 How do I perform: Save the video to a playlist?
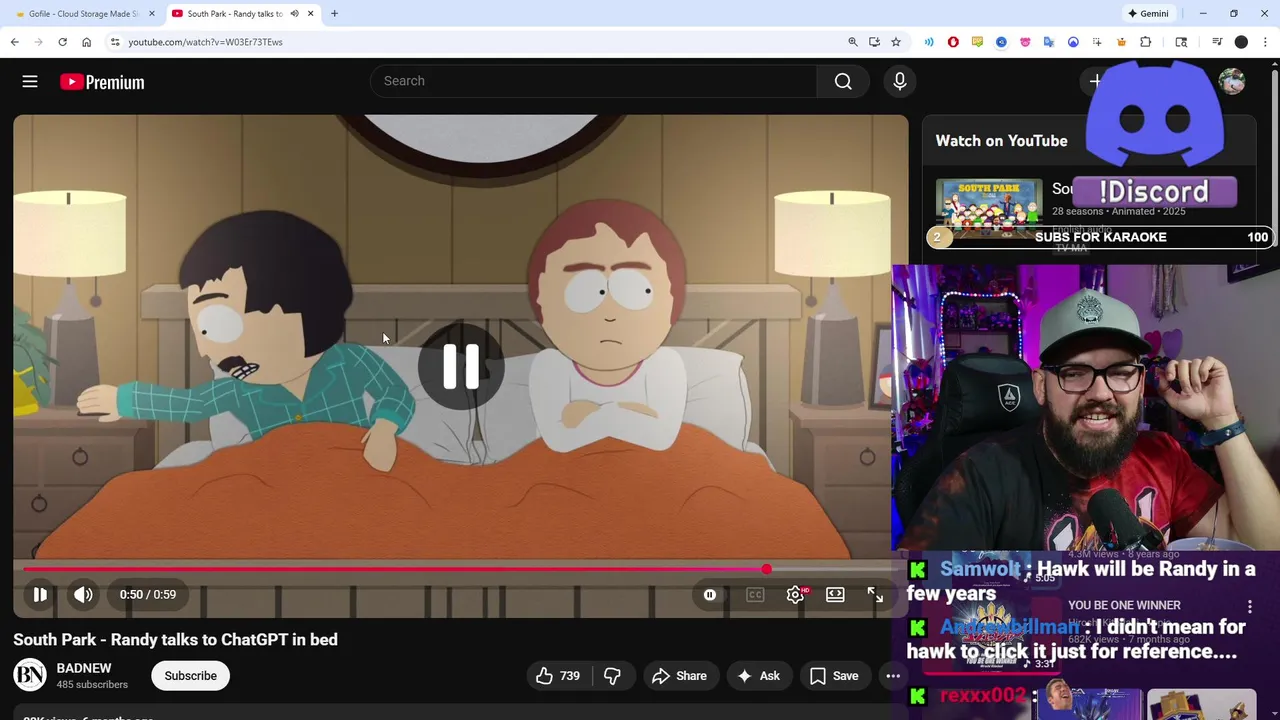coord(834,676)
